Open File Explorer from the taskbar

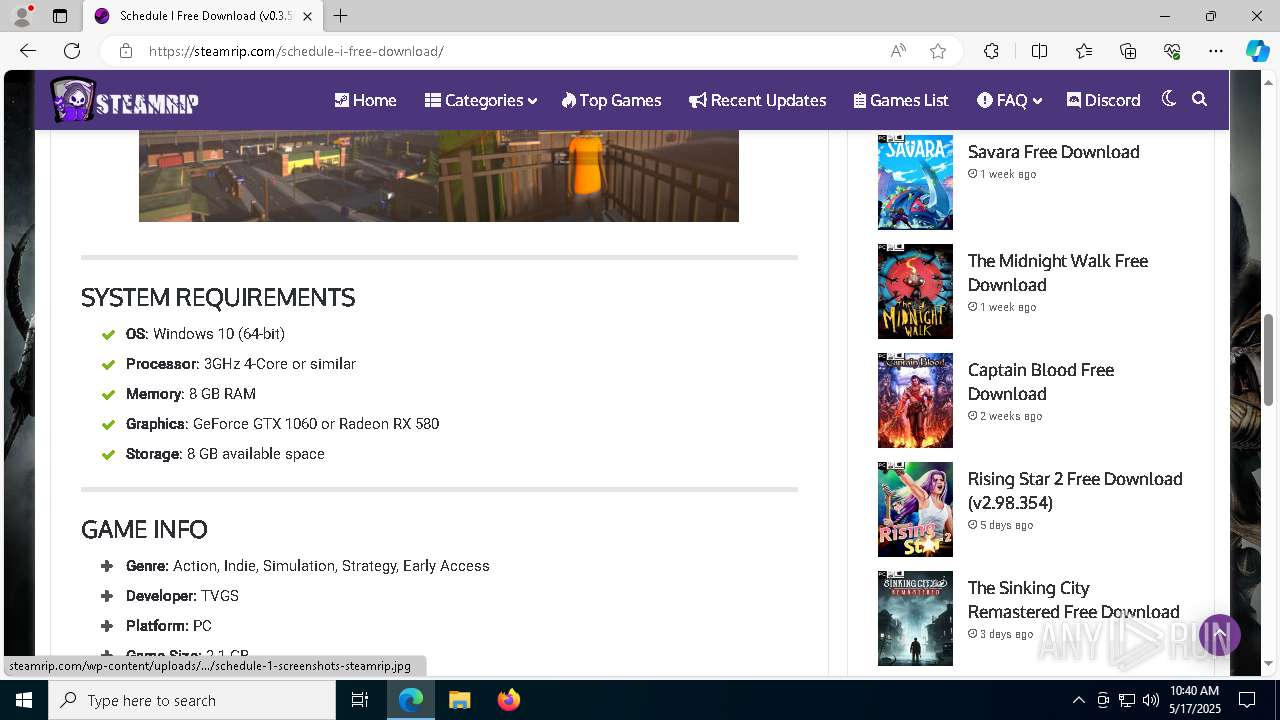(x=459, y=700)
